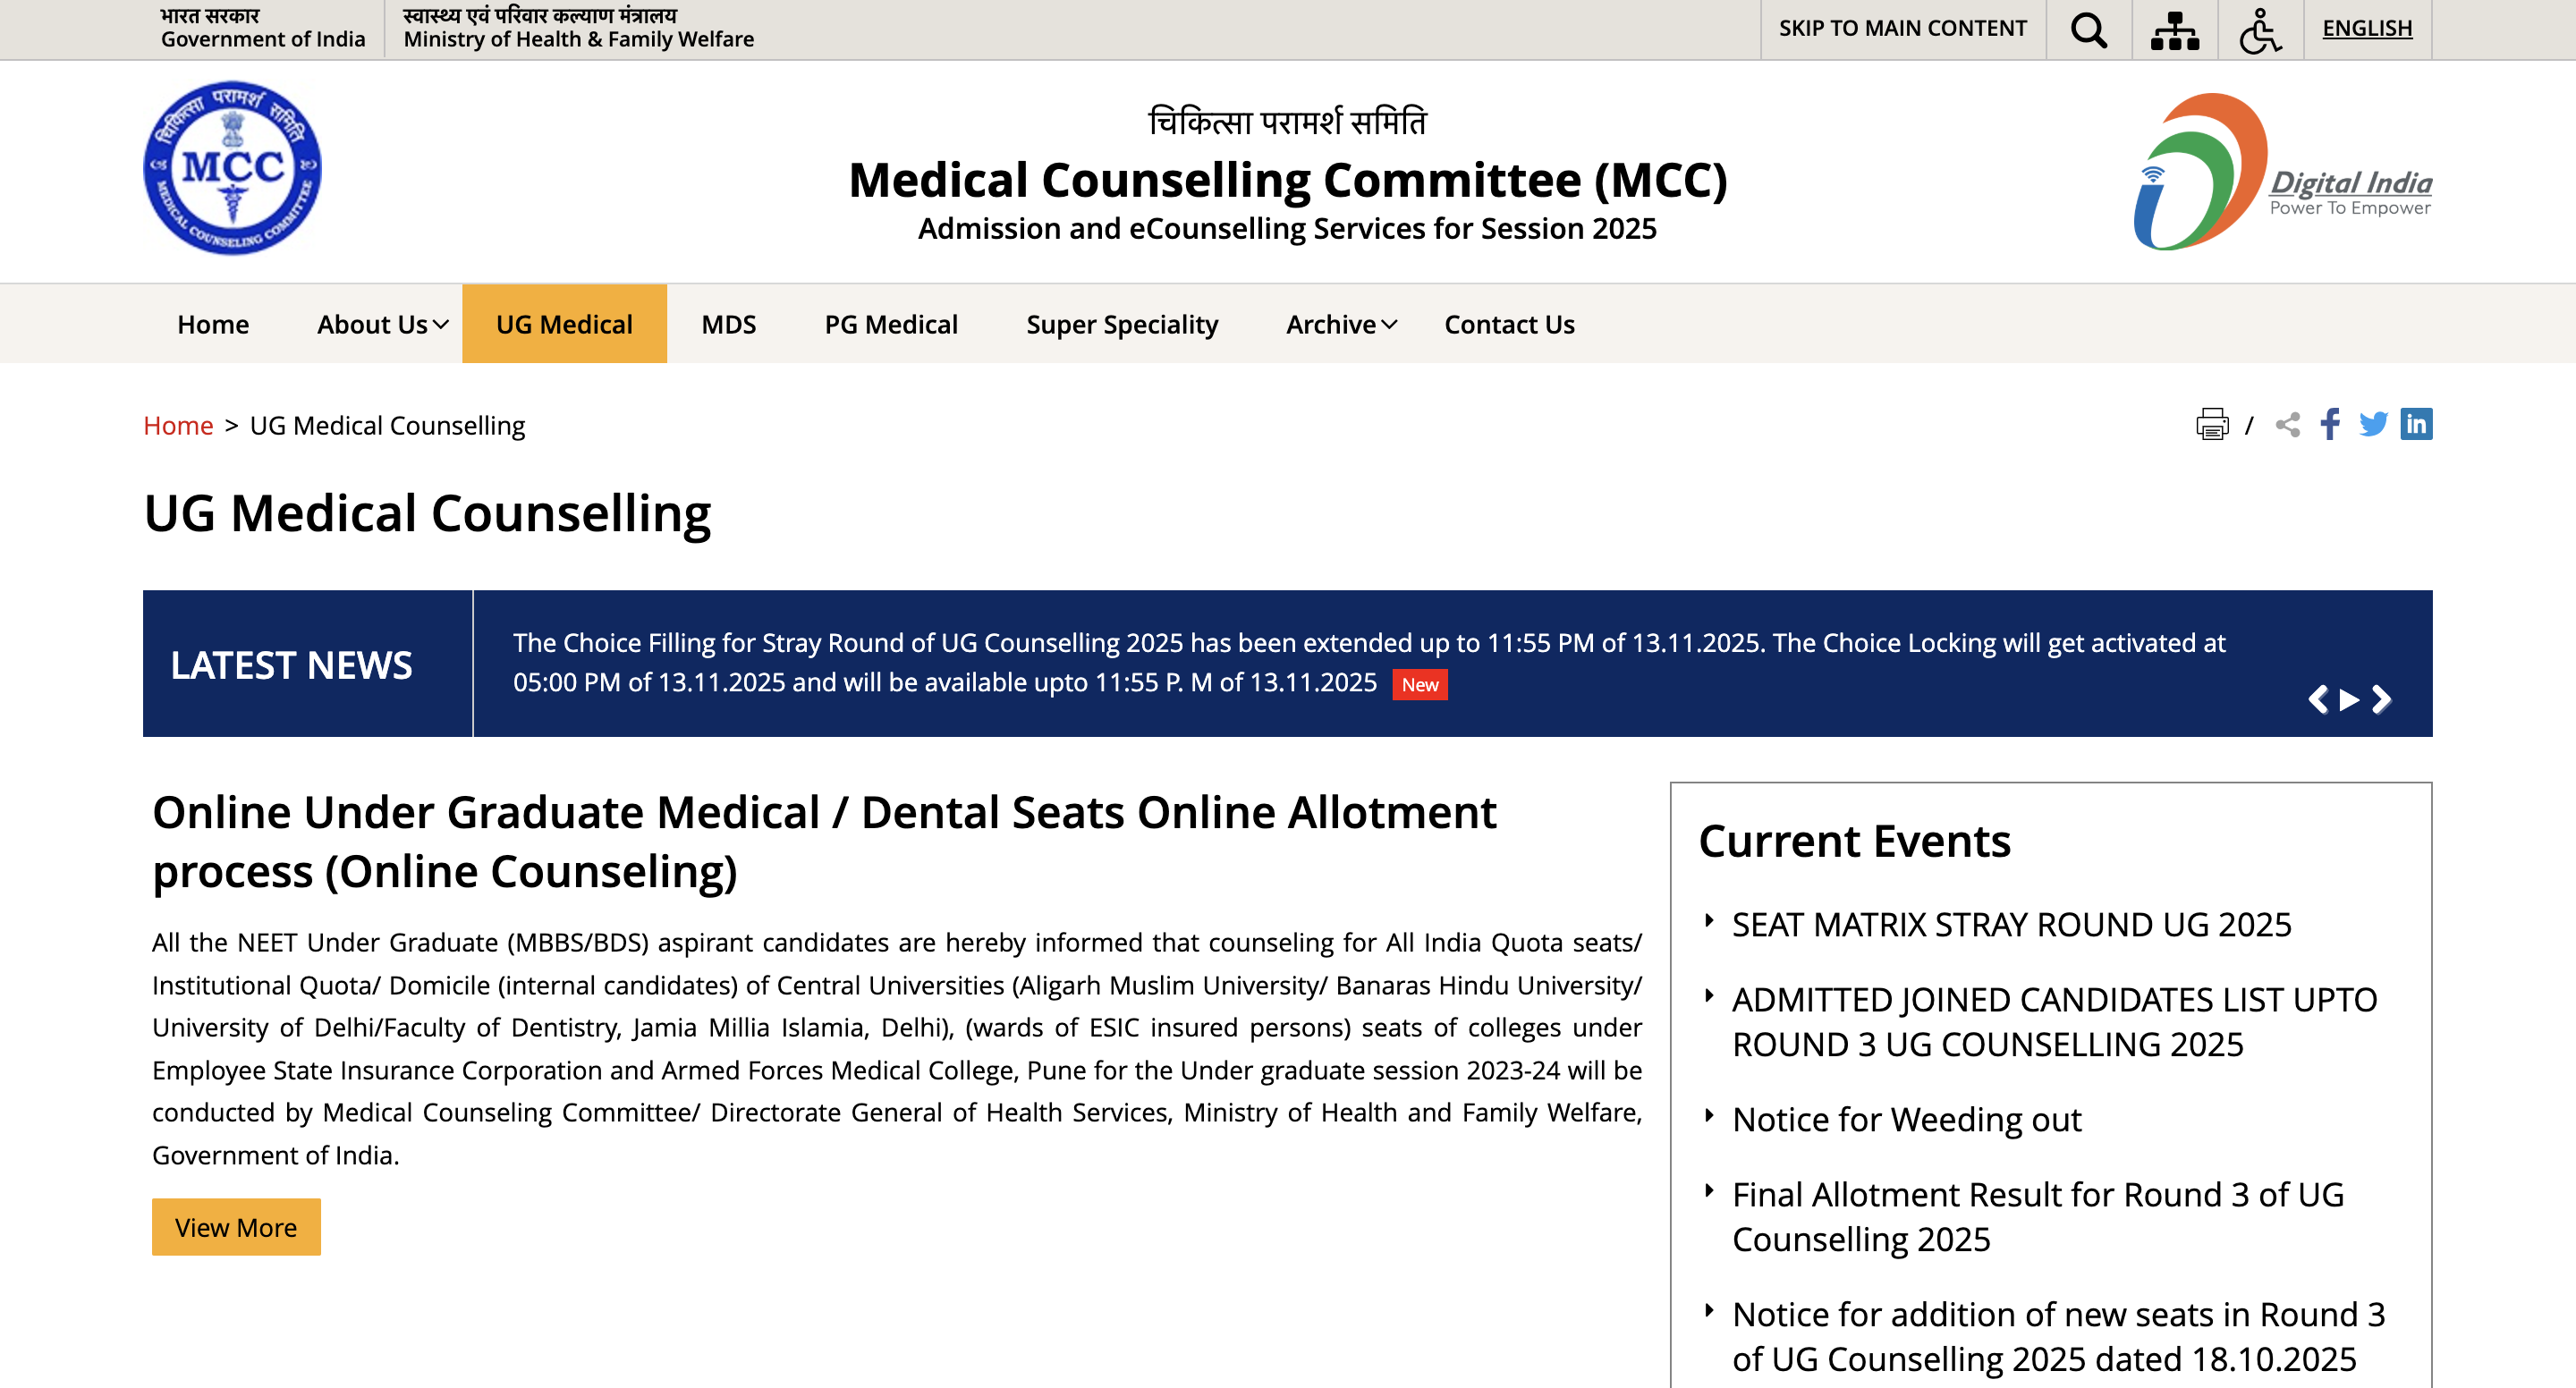Open Seat Matrix Stray Round UG 2025
This screenshot has width=2576, height=1388.
click(2010, 924)
